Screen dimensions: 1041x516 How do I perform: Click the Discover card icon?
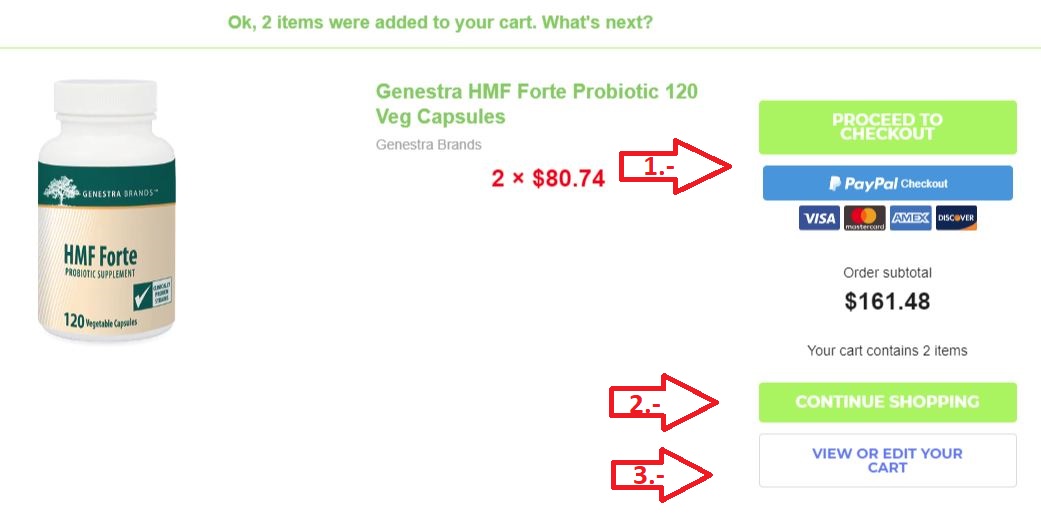[956, 218]
